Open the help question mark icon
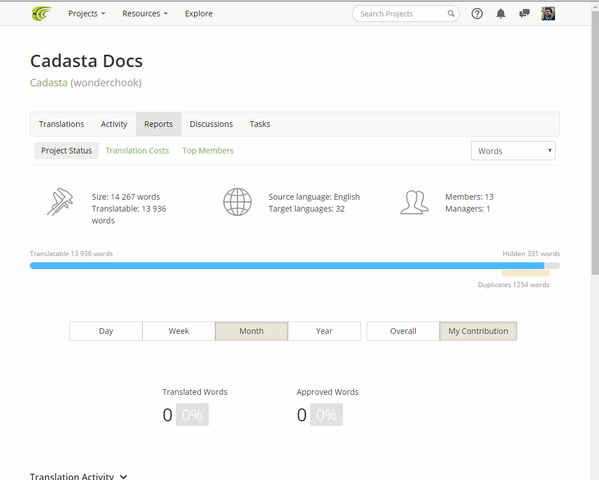The height and width of the screenshot is (480, 599). coord(477,14)
